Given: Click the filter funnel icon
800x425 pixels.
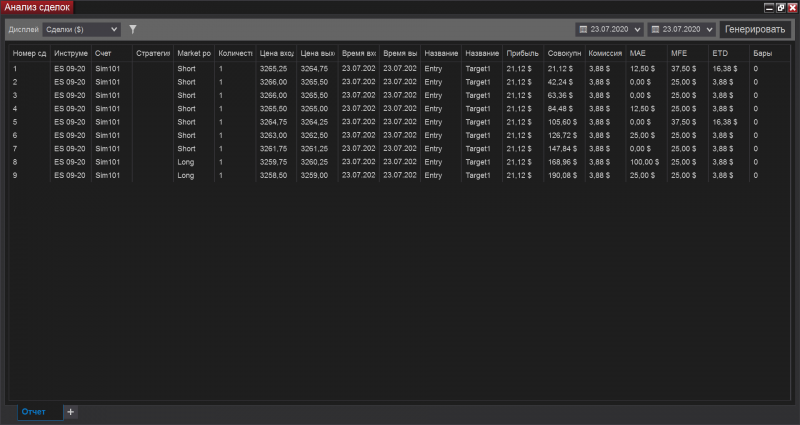Looking at the screenshot, I should [x=133, y=30].
